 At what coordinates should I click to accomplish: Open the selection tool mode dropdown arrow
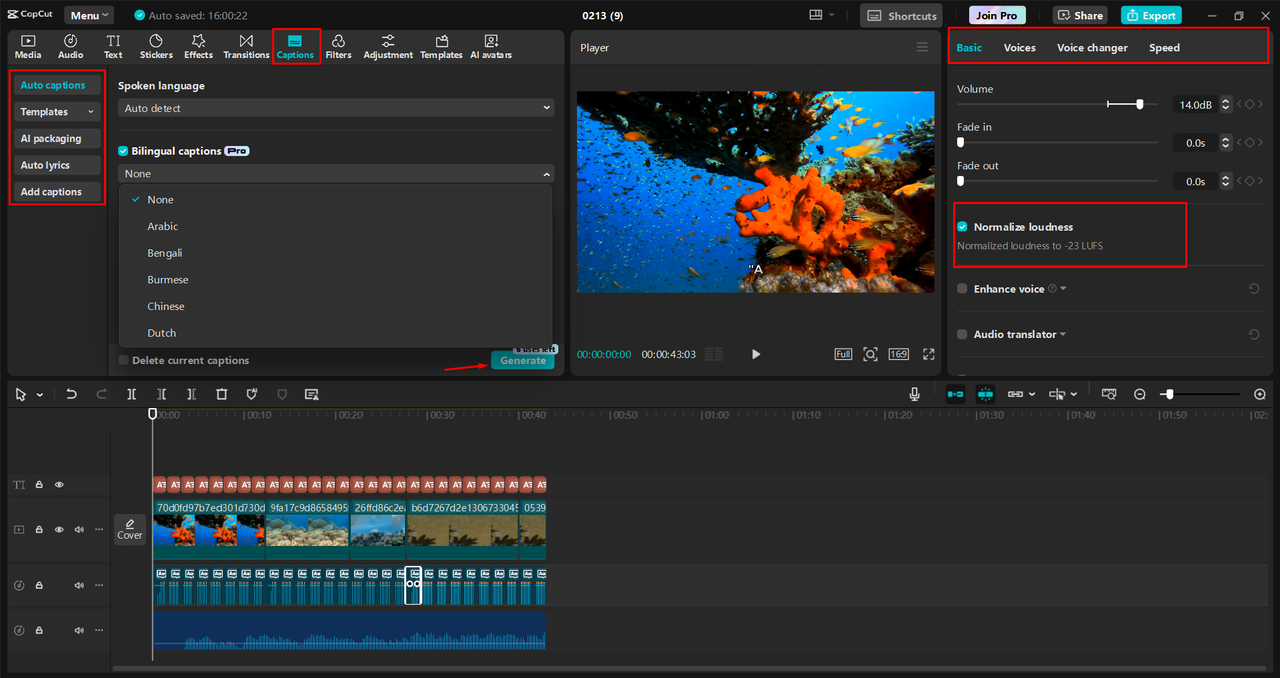click(40, 395)
